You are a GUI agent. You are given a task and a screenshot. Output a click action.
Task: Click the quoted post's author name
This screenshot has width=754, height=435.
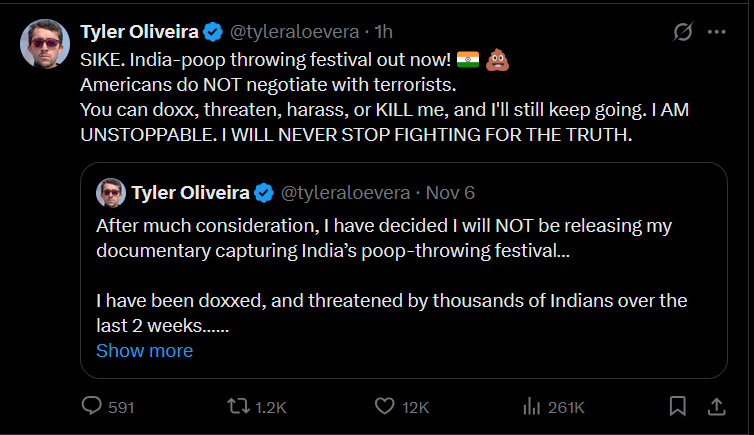pos(189,193)
